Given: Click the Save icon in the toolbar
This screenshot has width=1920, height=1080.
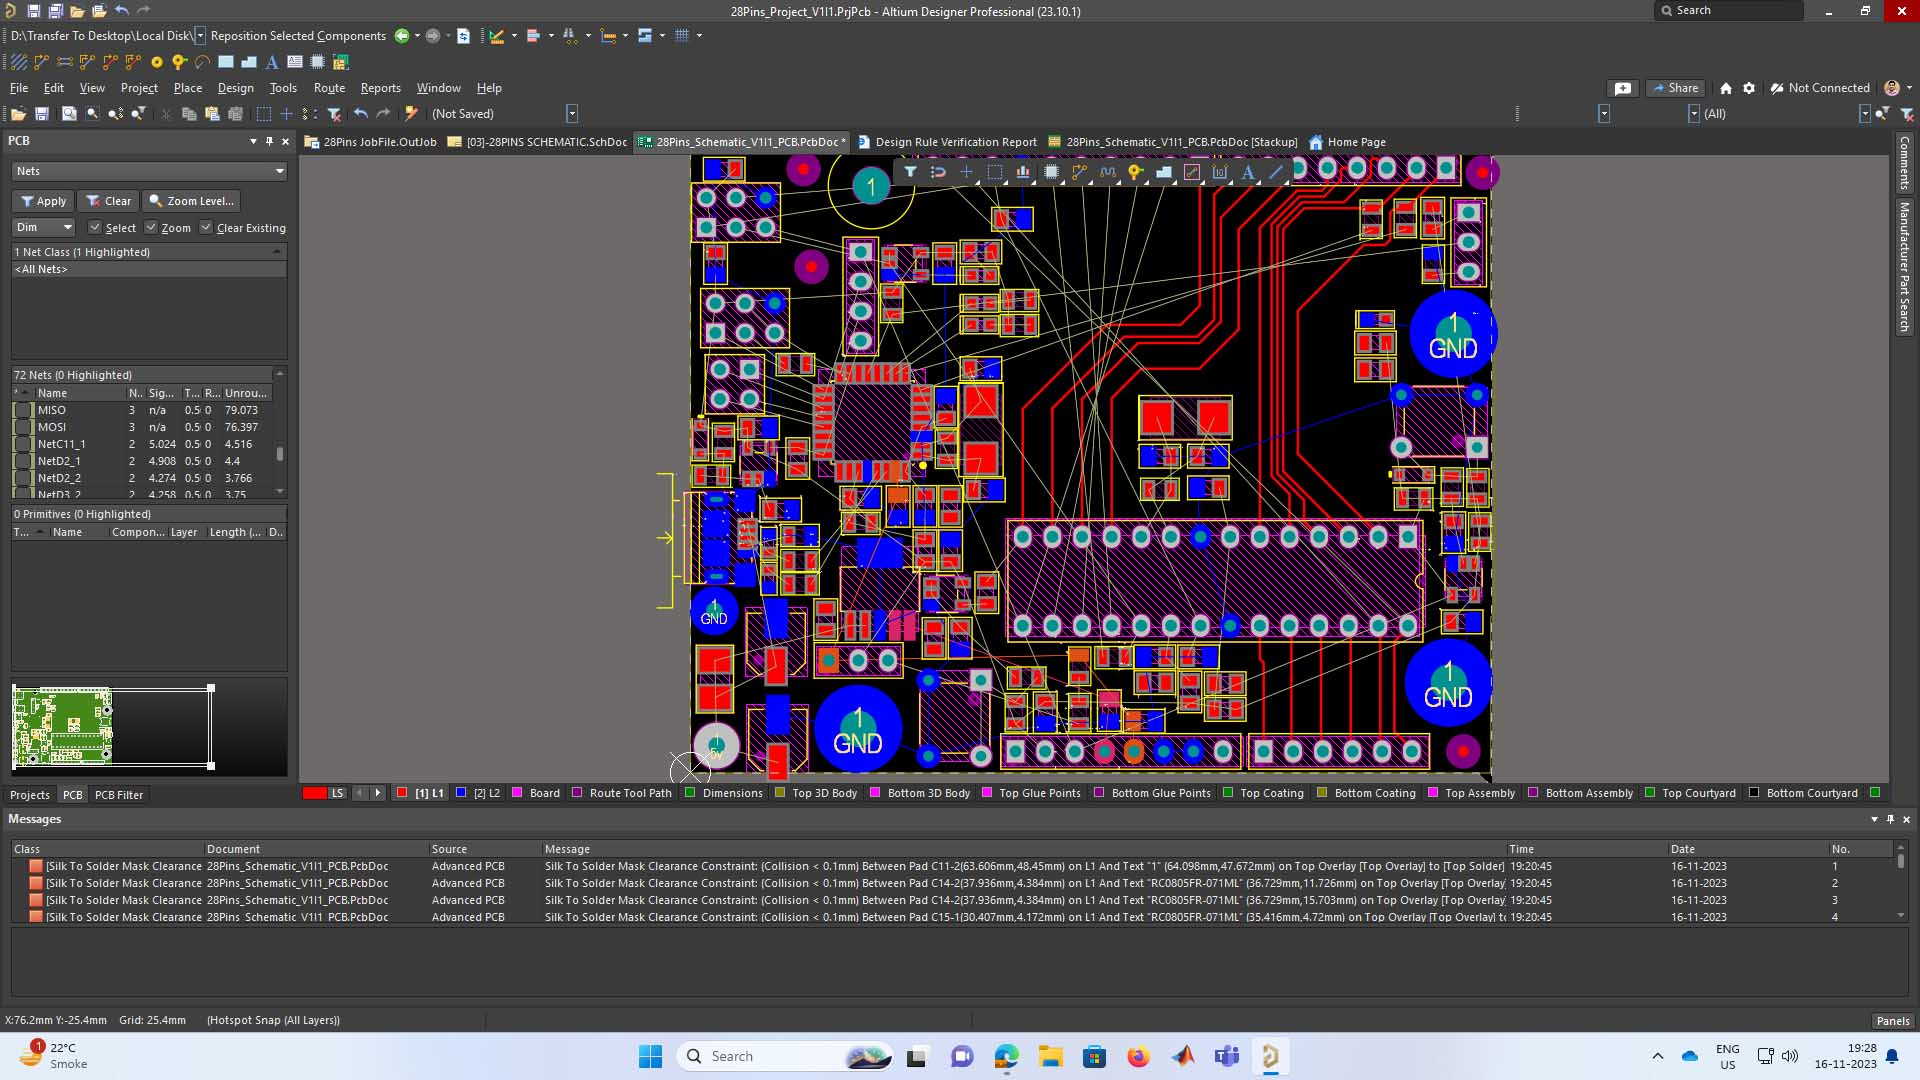Looking at the screenshot, I should pyautogui.click(x=42, y=114).
